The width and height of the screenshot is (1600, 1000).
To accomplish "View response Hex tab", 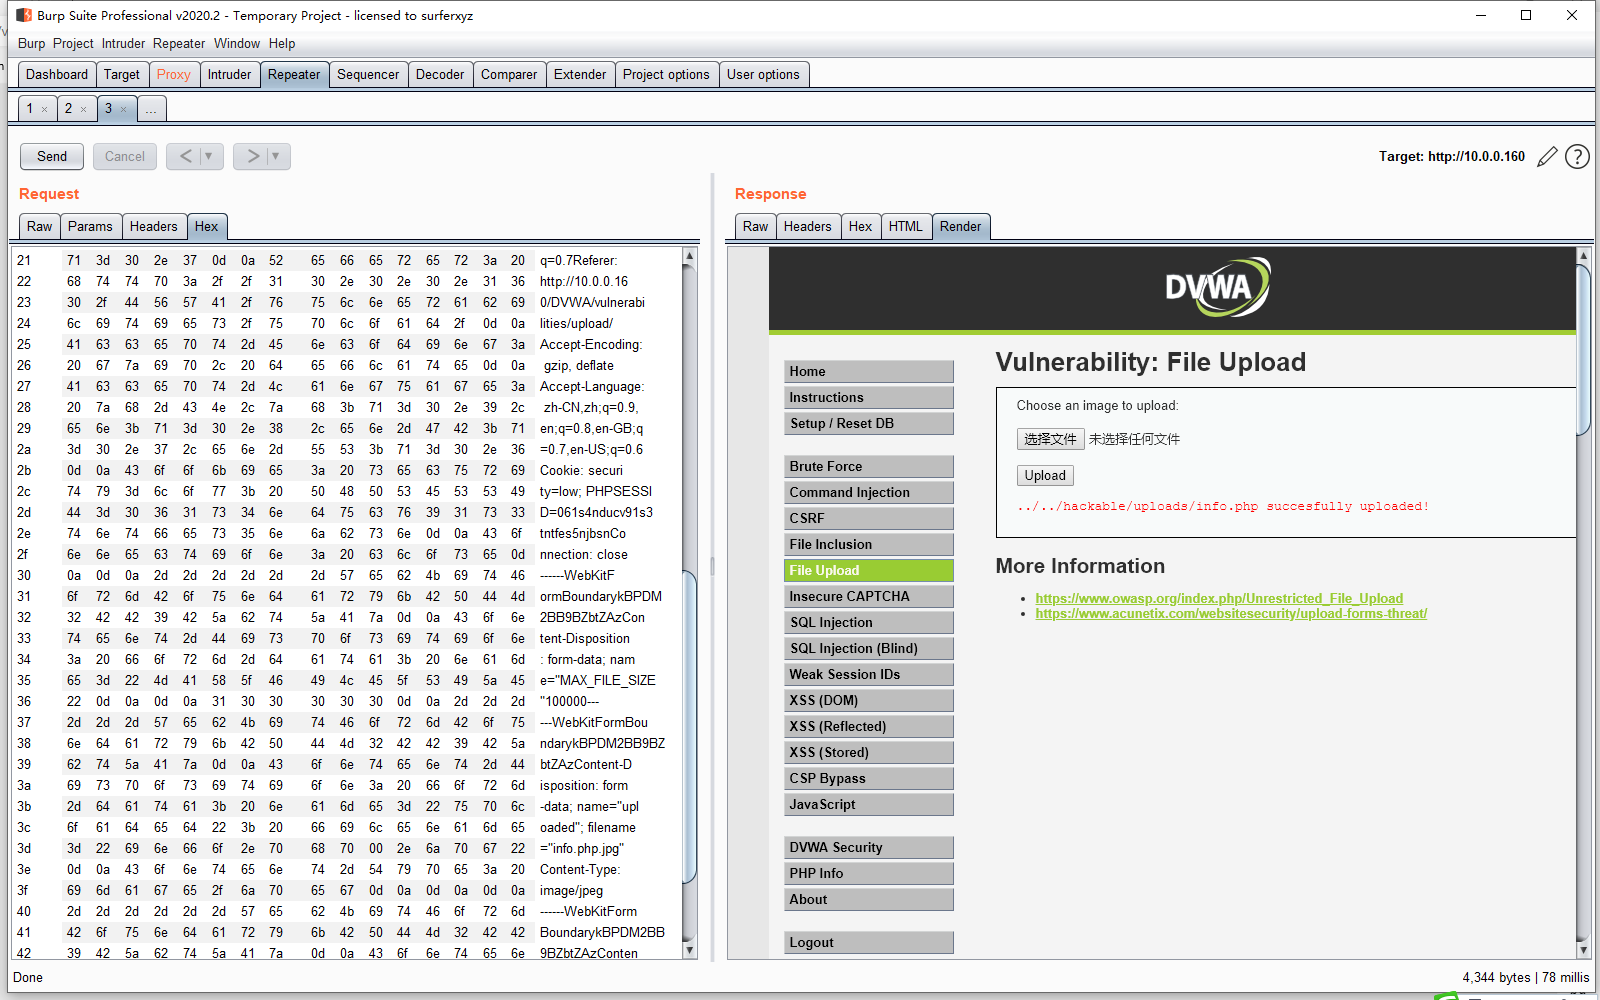I will click(x=861, y=227).
